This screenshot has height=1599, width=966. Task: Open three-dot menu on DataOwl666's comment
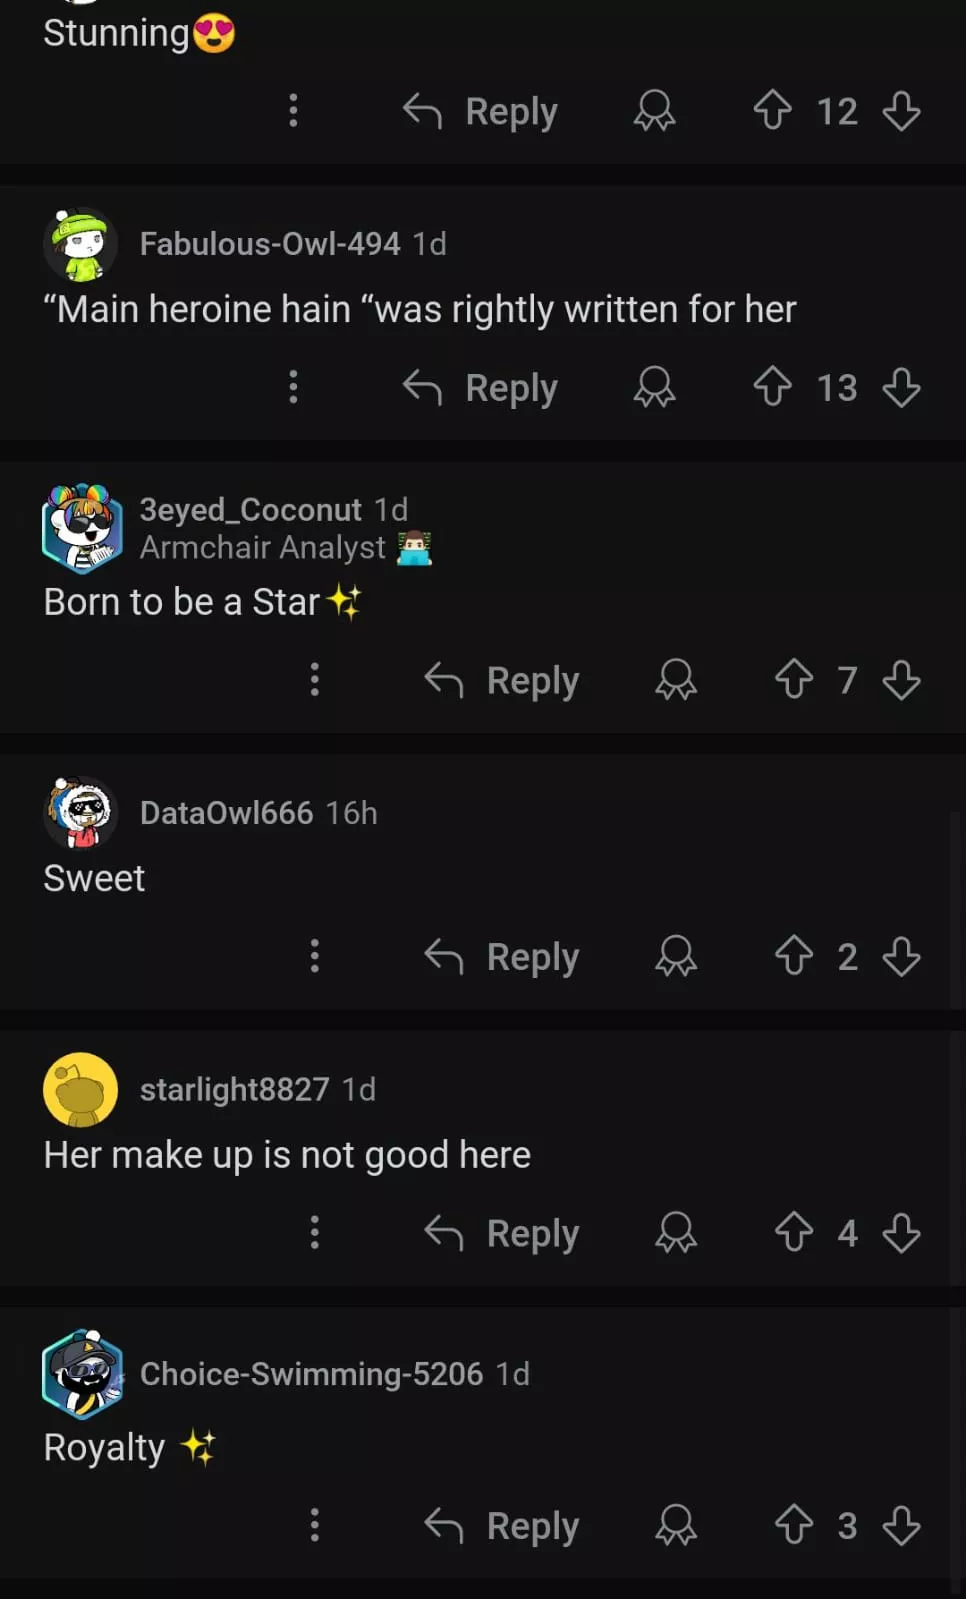[315, 956]
